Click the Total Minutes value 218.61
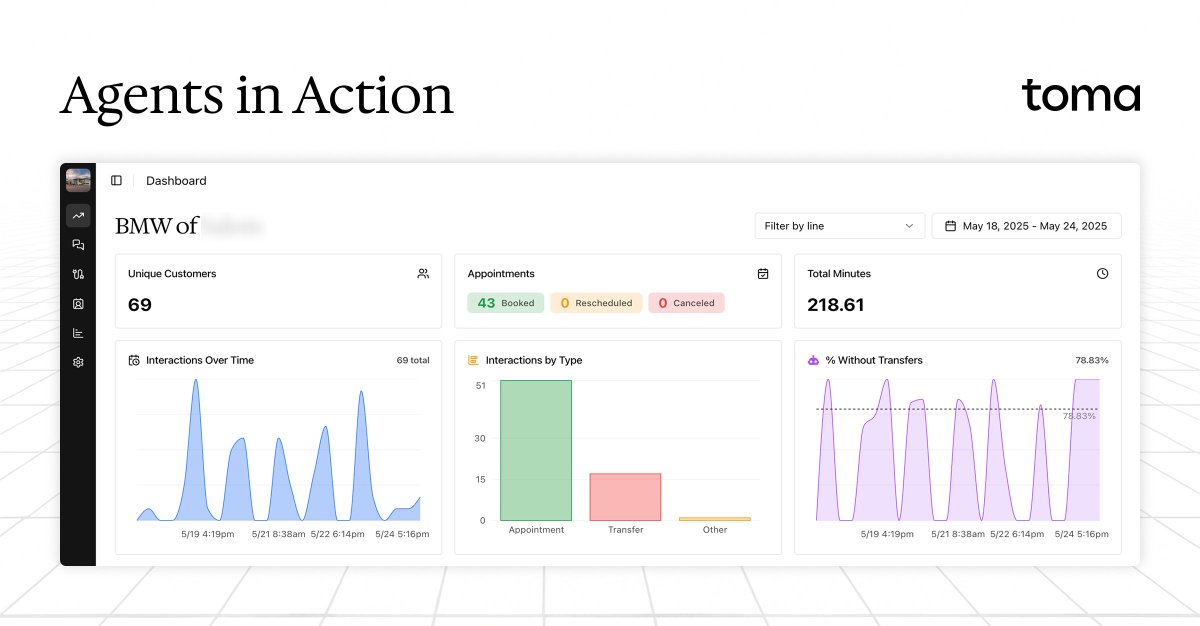The image size is (1200, 626). (x=836, y=305)
